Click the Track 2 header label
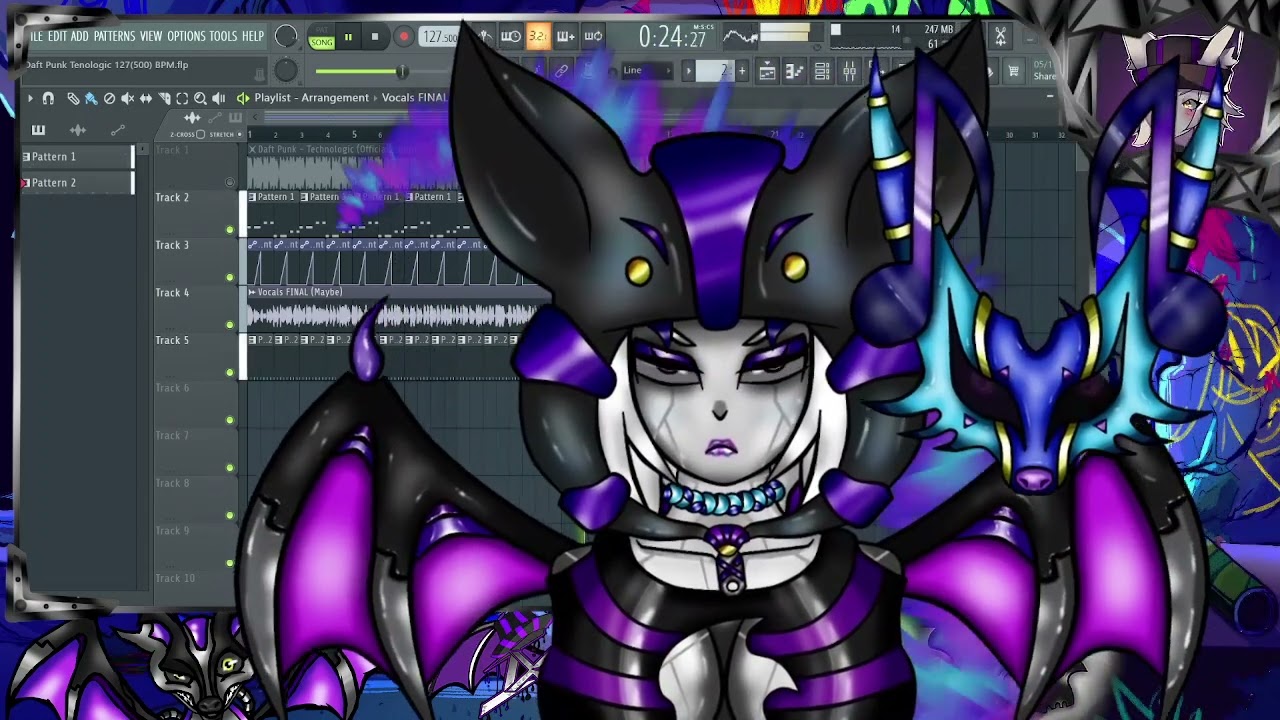The width and height of the screenshot is (1280, 720). [x=172, y=198]
